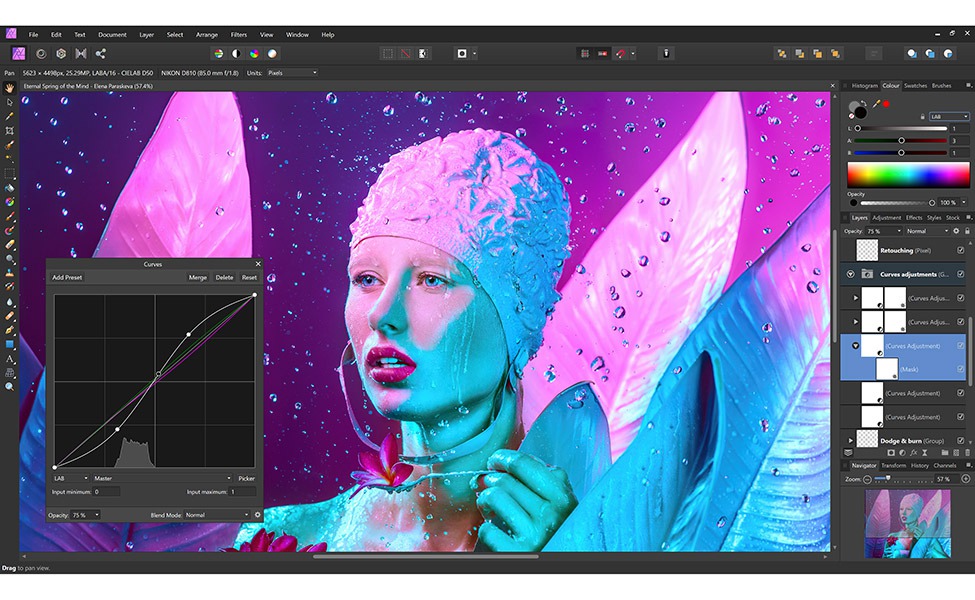
Task: Click the Navigator zoom slider
Action: pos(903,479)
